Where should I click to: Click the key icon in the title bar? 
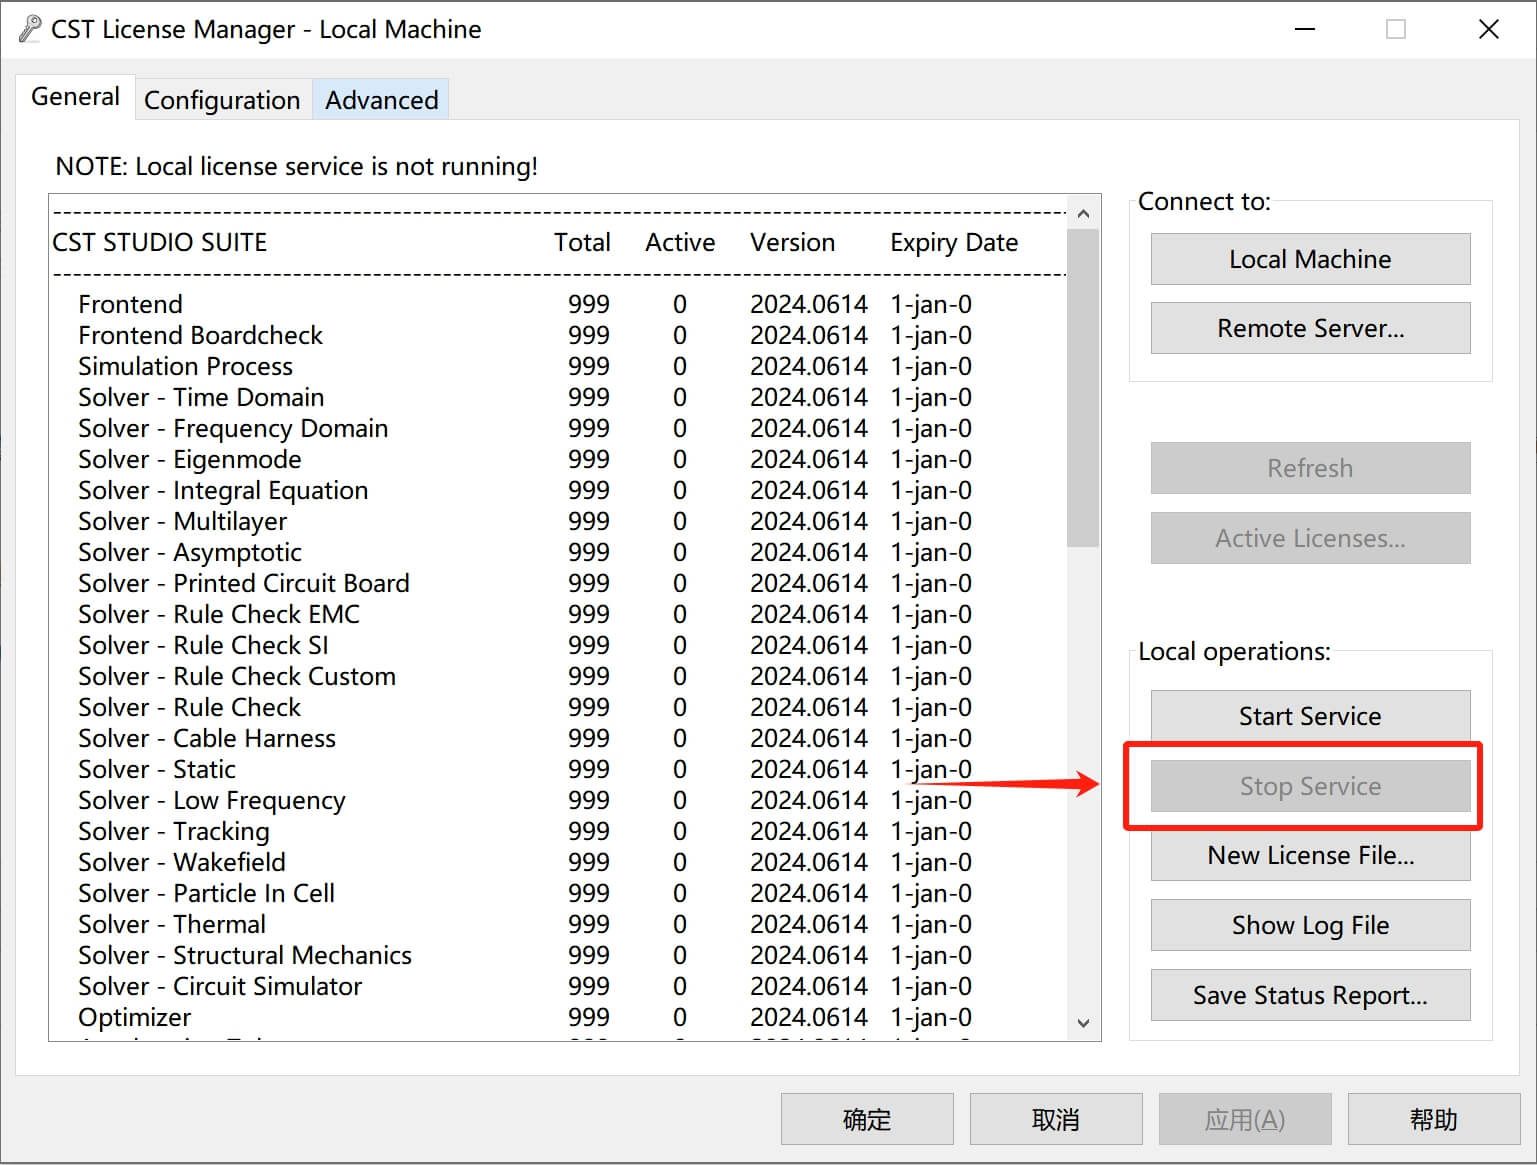pos(30,29)
